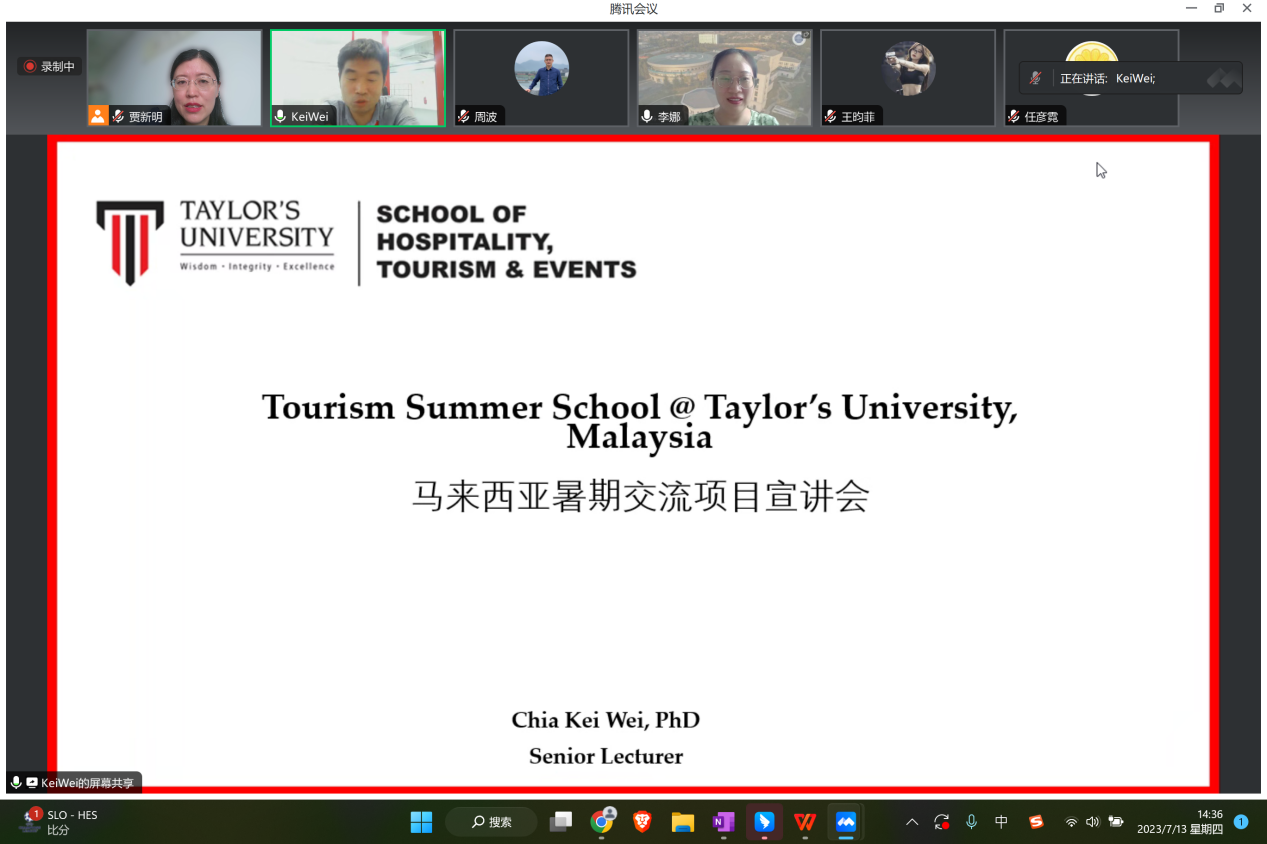Open WPS Office from the taskbar

[x=805, y=822]
